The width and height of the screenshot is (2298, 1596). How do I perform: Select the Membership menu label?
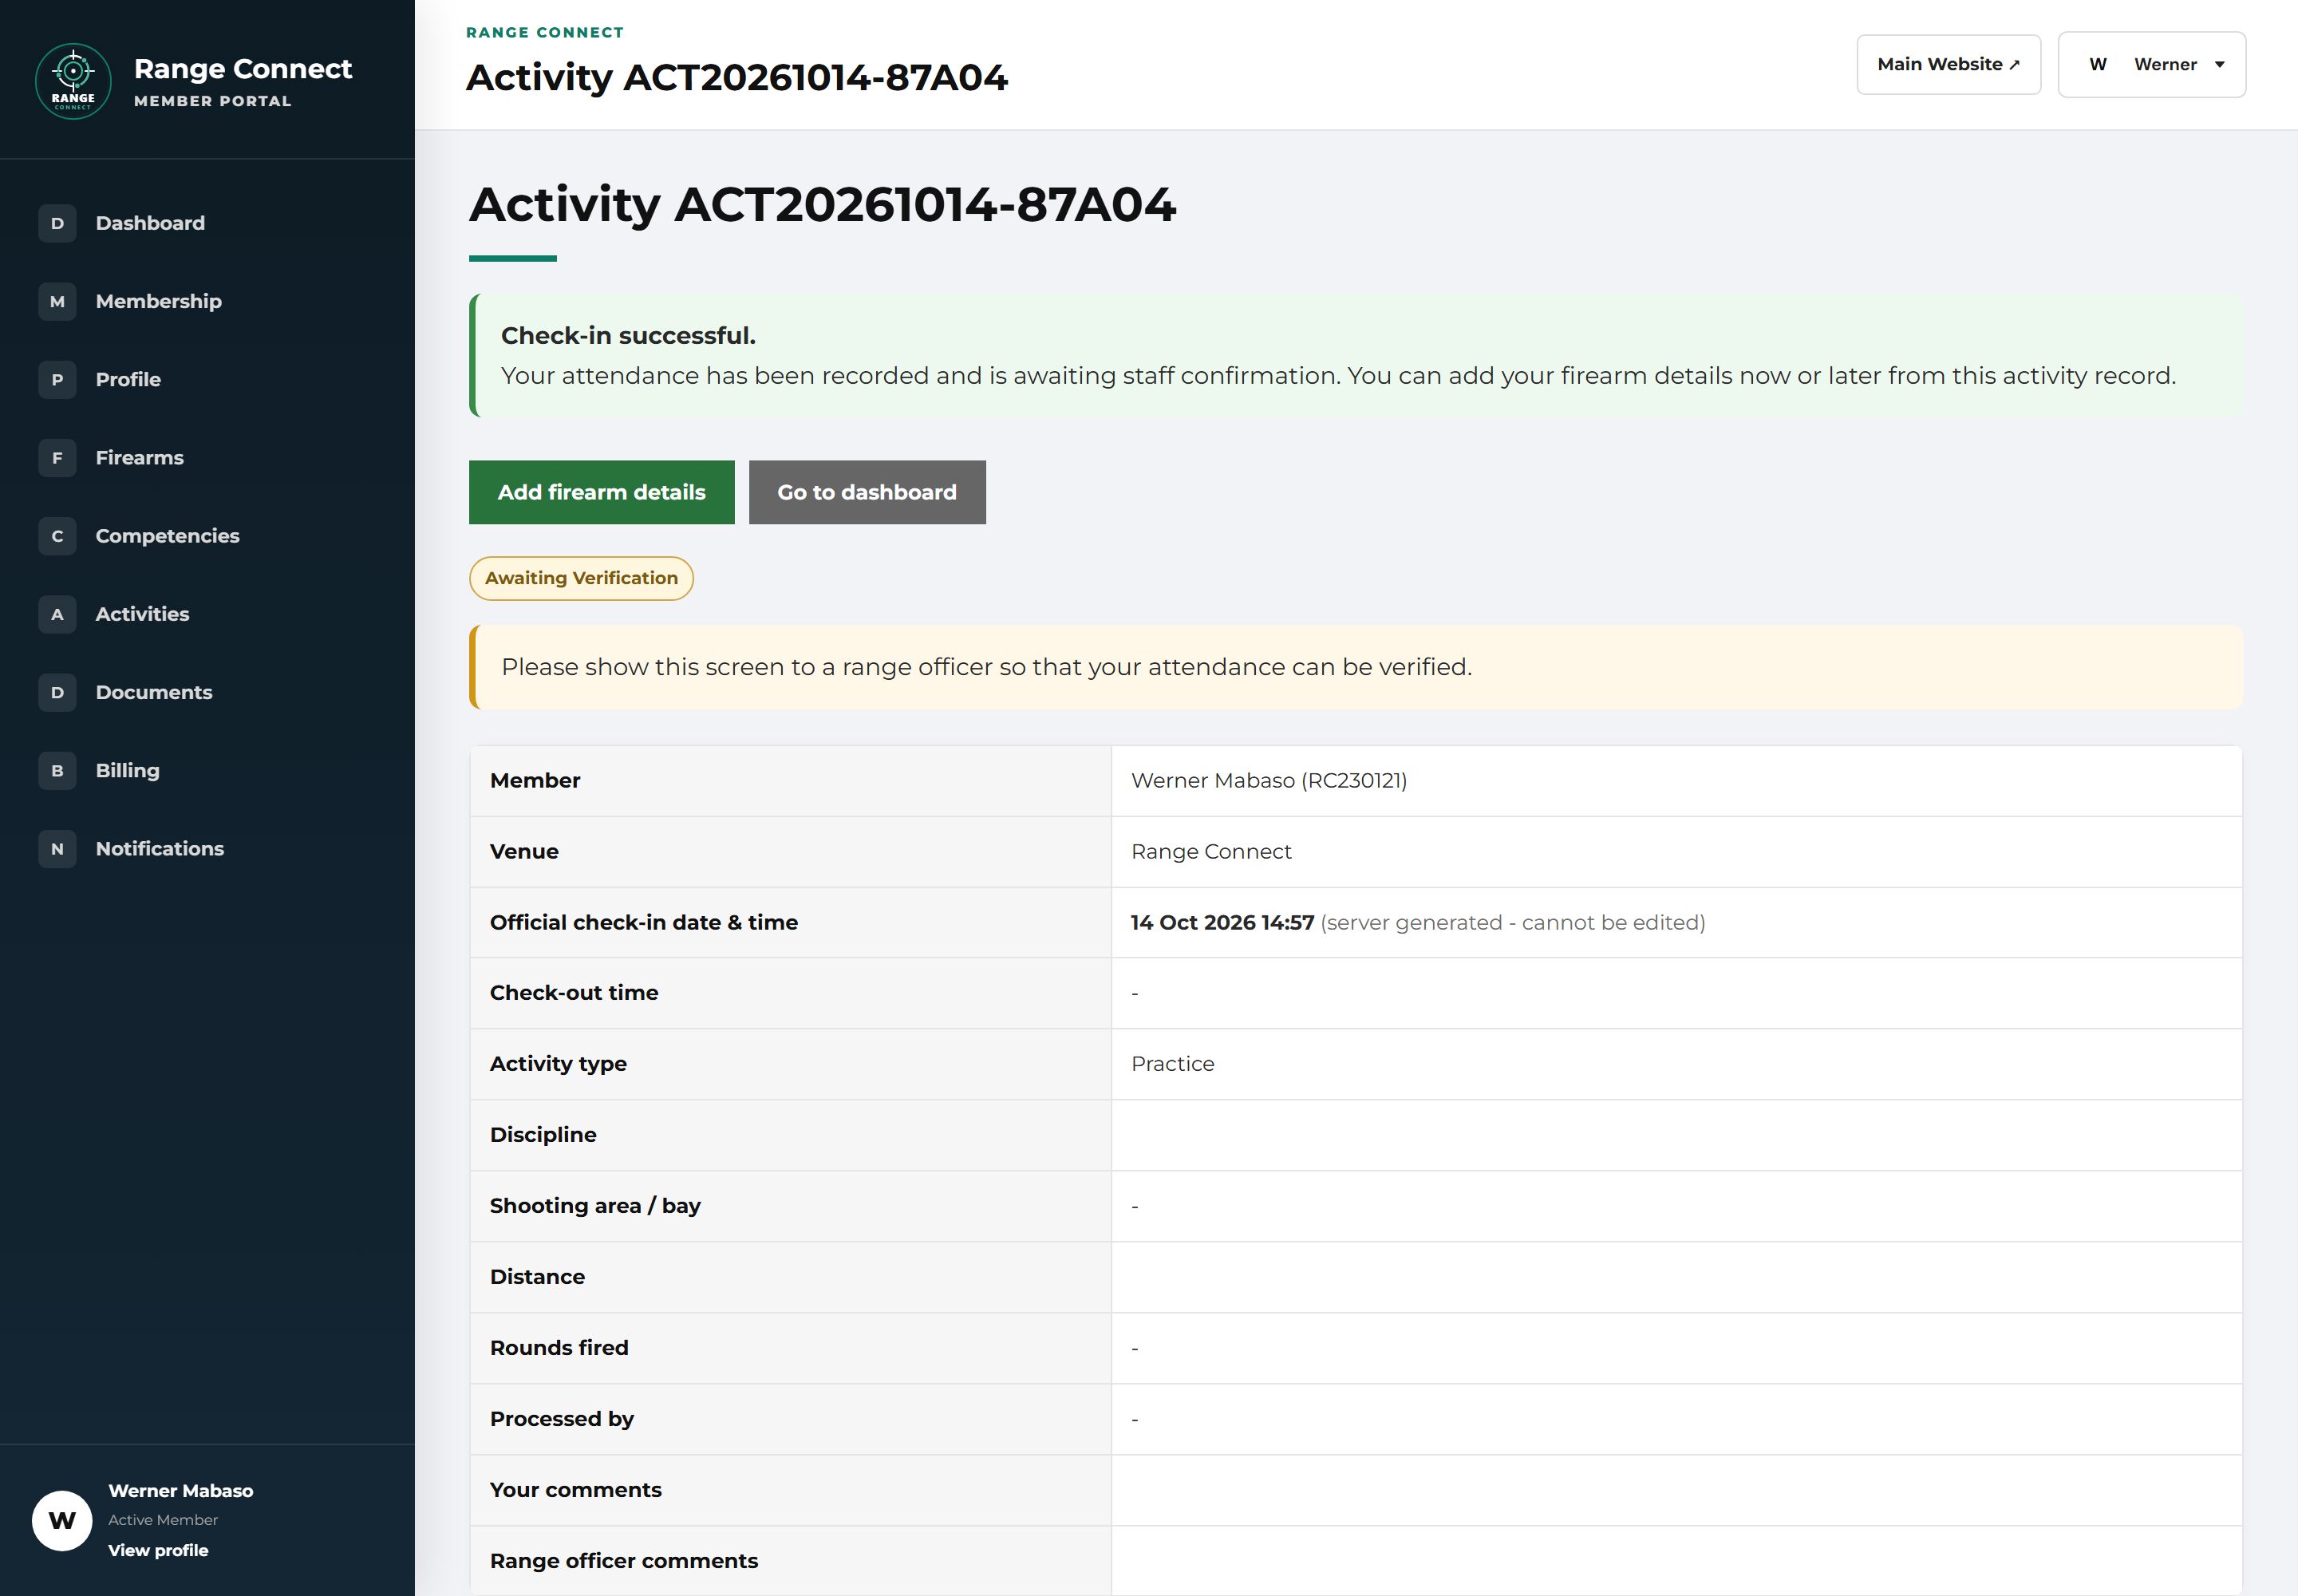click(158, 301)
